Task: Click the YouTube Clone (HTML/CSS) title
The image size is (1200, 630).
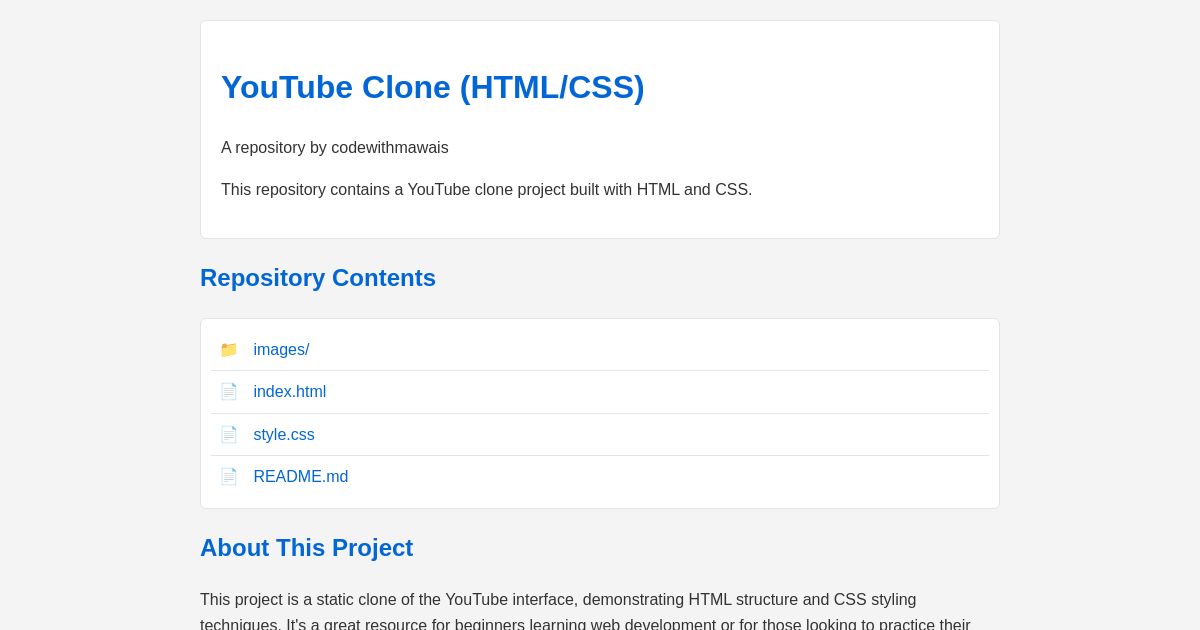Action: tap(433, 87)
